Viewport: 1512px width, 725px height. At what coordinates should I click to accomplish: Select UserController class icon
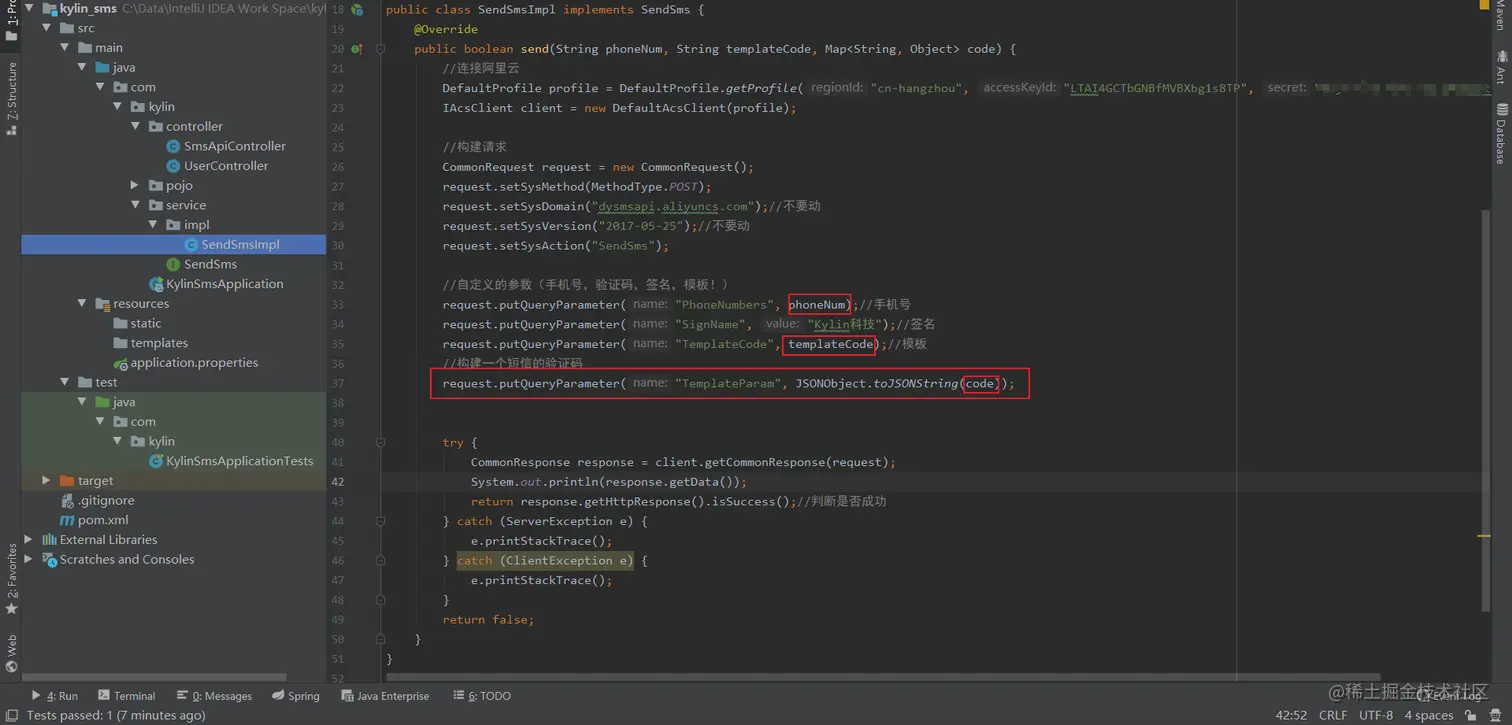pyautogui.click(x=173, y=166)
